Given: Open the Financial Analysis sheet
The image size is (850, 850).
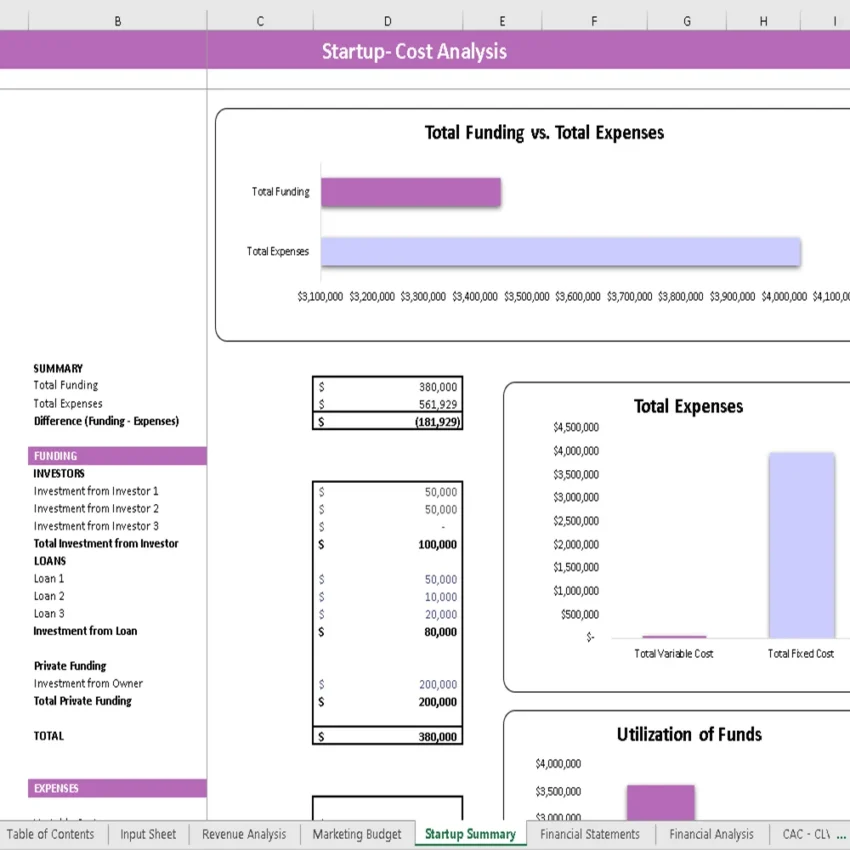Looking at the screenshot, I should point(711,834).
